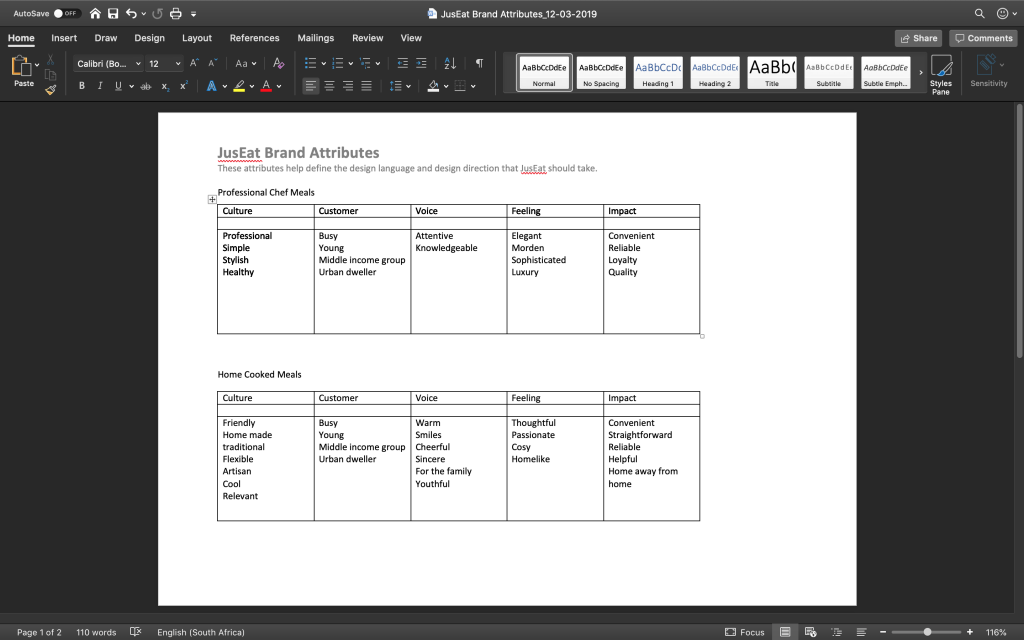Open the Styles Pane

pos(940,74)
